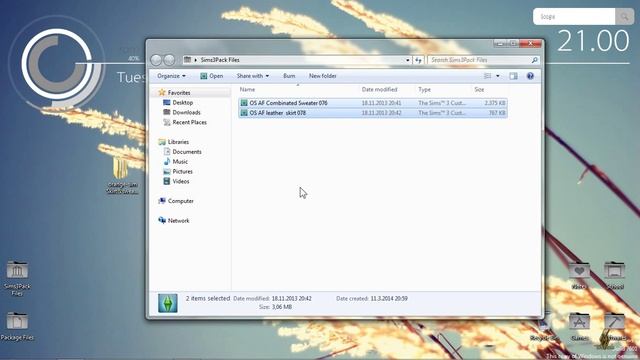Open the view options dropdown arrow
This screenshot has height=360, width=640.
498,76
